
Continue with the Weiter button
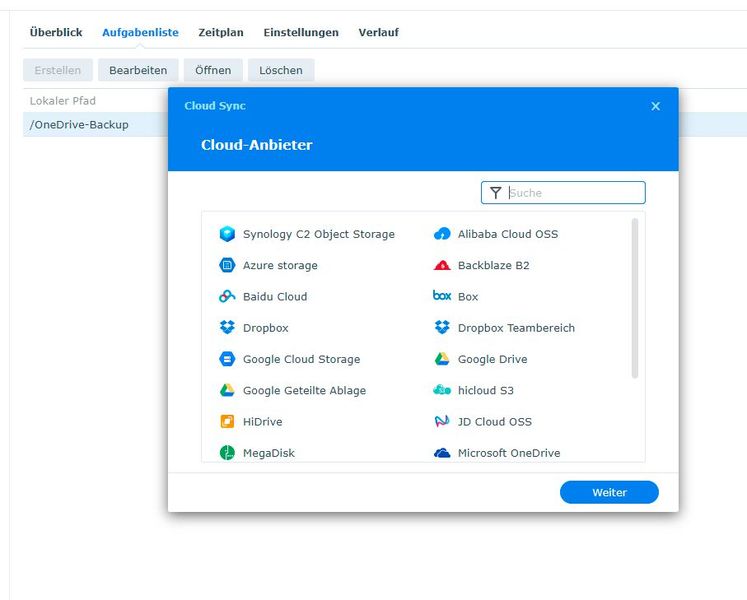609,492
